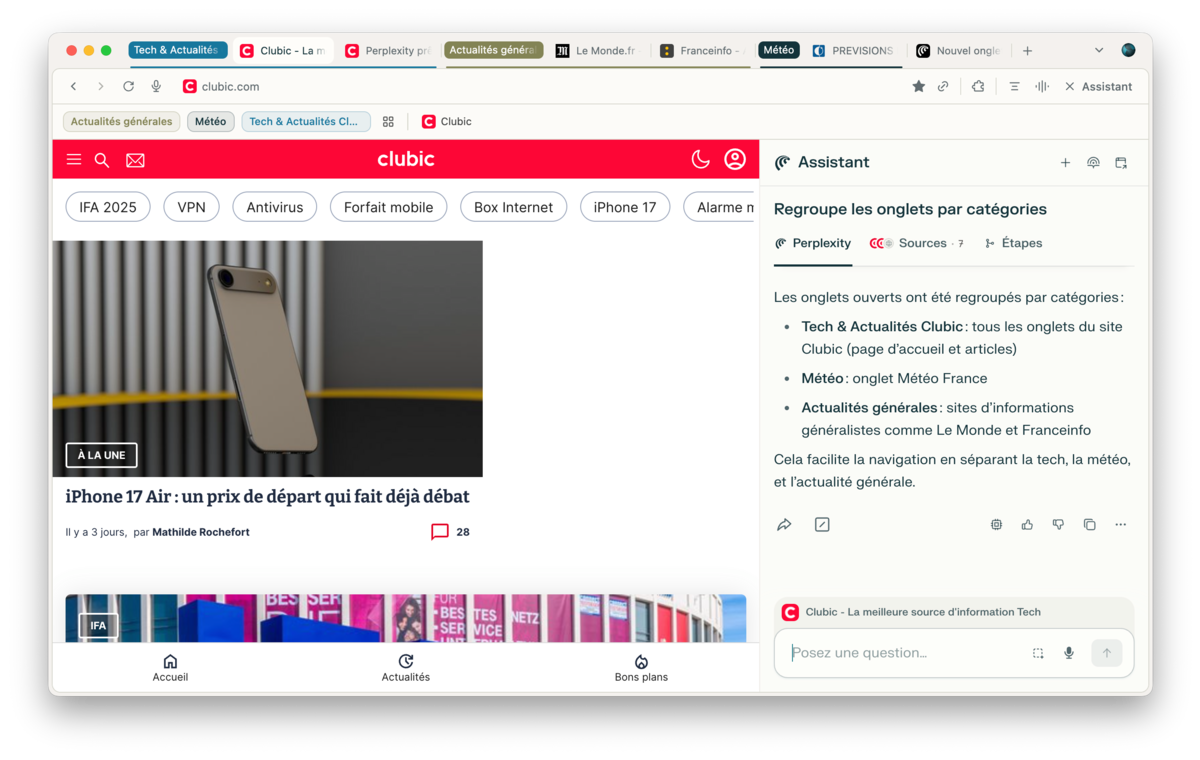
Task: Open the Étapes tab in Assistant
Action: pos(1013,243)
